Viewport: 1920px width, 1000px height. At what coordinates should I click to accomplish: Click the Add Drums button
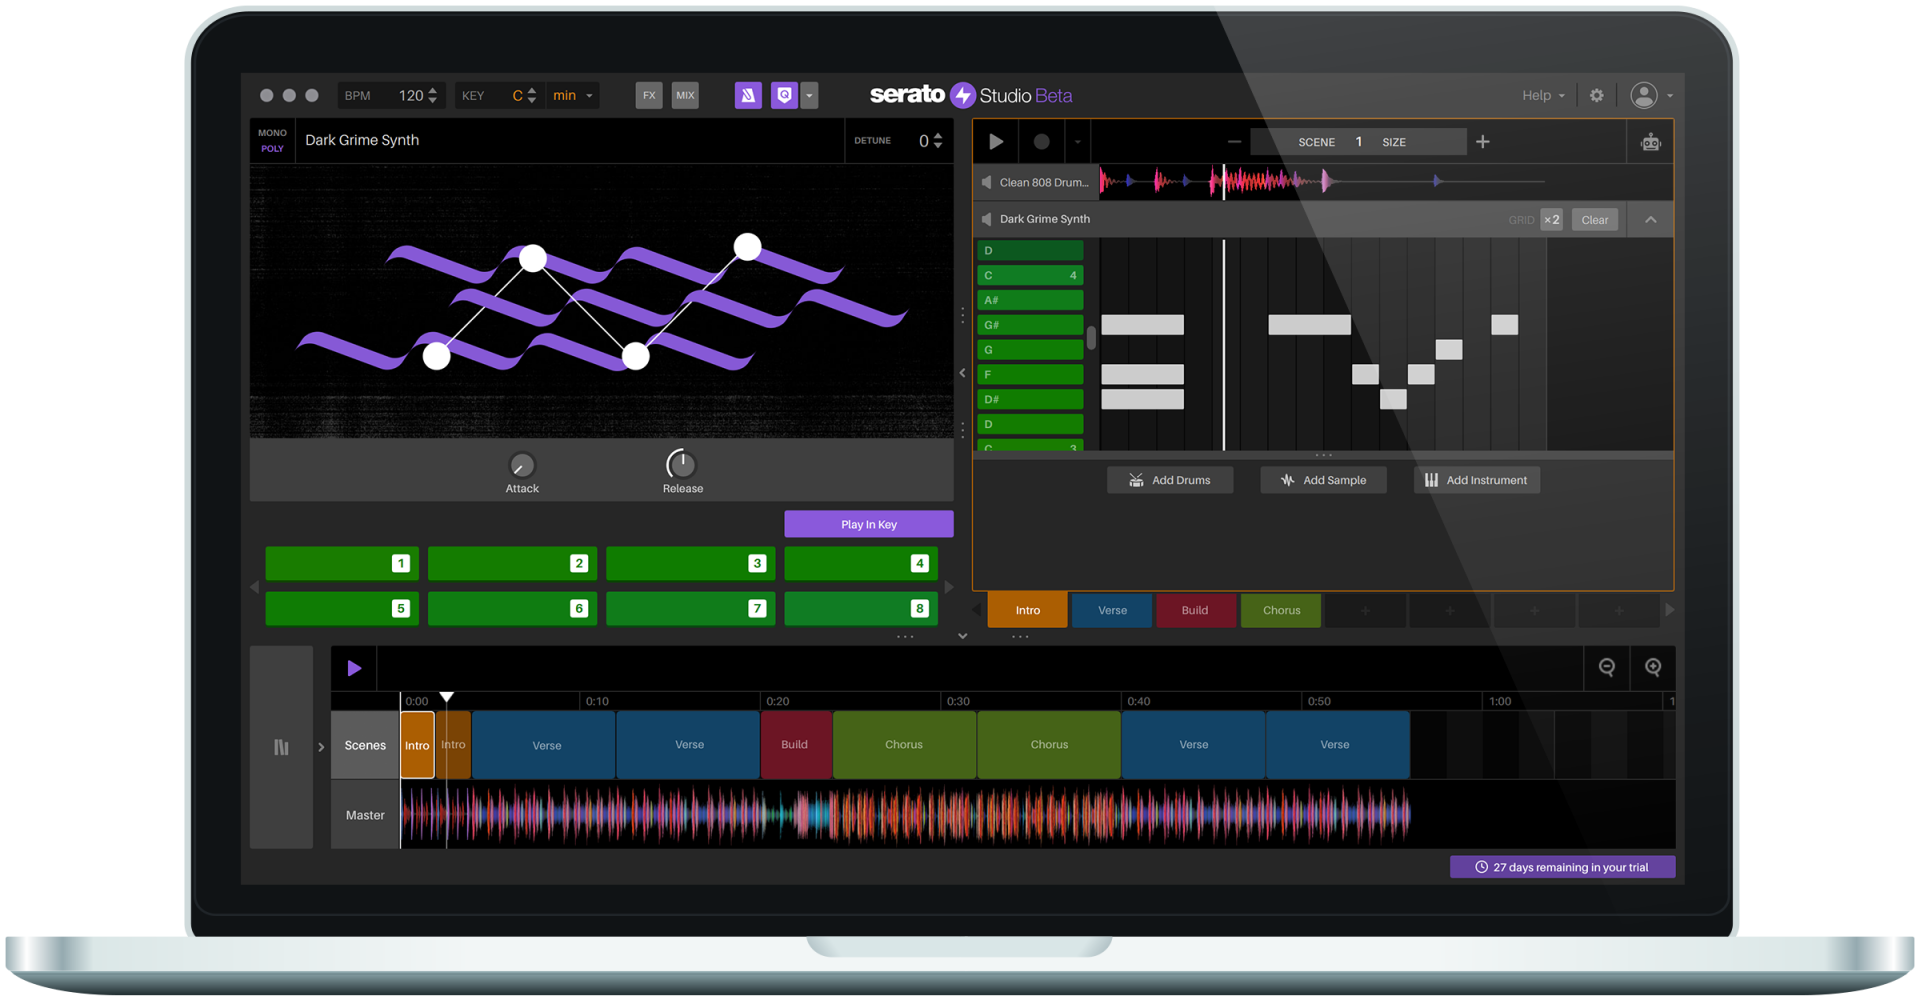click(1169, 481)
